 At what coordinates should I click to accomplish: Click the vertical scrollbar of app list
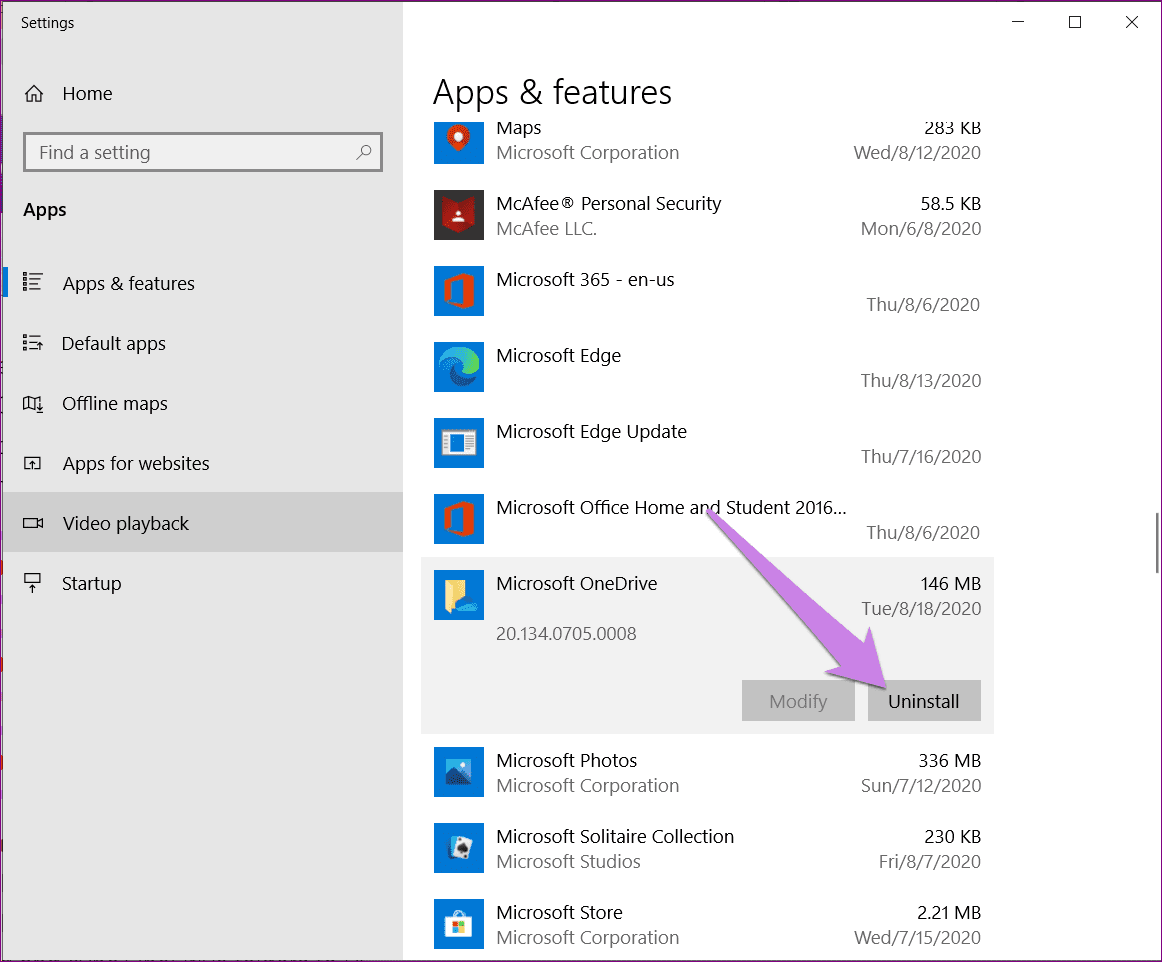click(1157, 542)
